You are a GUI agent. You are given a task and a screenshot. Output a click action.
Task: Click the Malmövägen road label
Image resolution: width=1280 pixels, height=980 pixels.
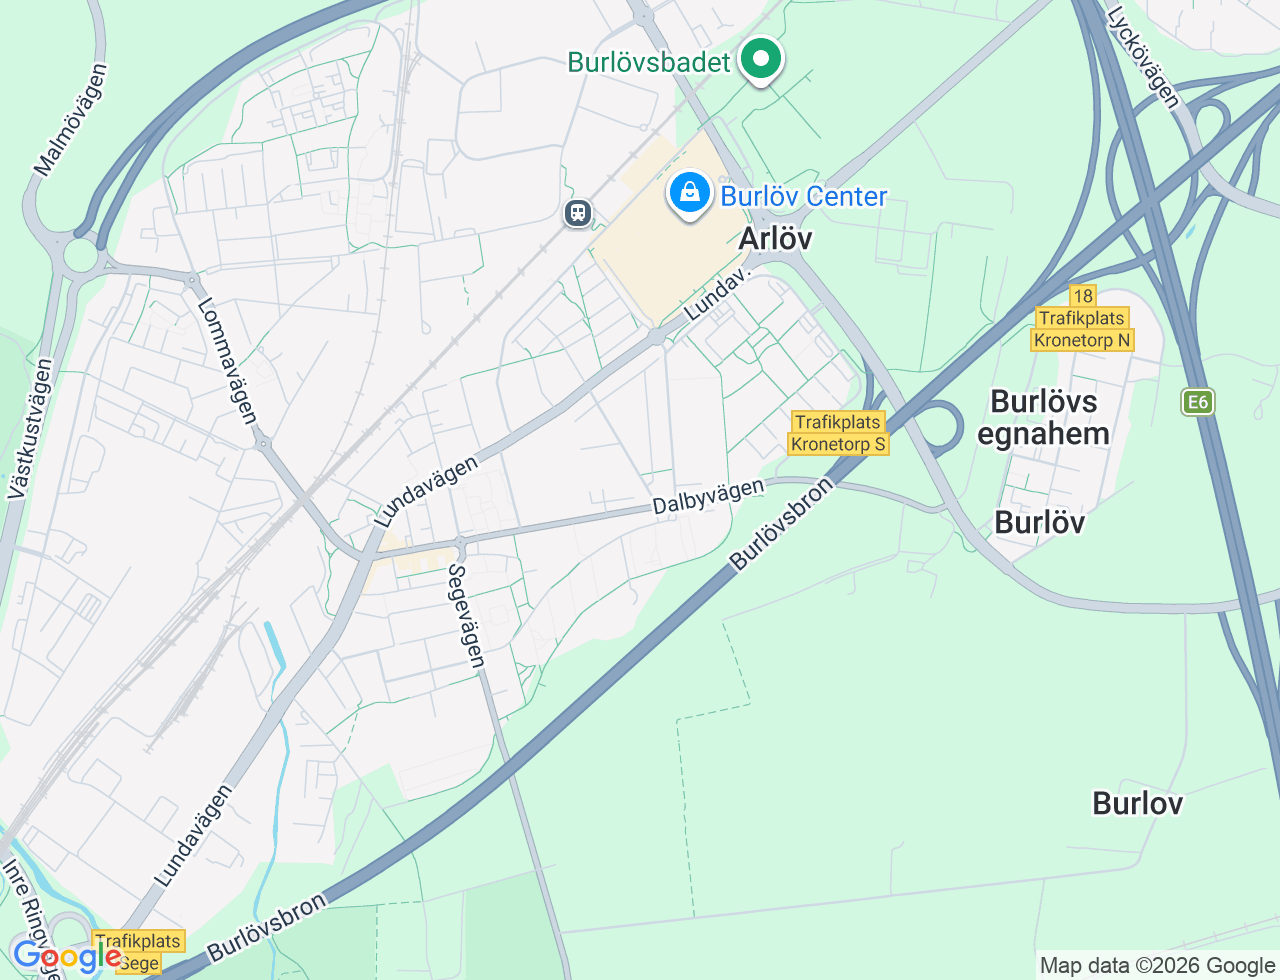[x=70, y=120]
